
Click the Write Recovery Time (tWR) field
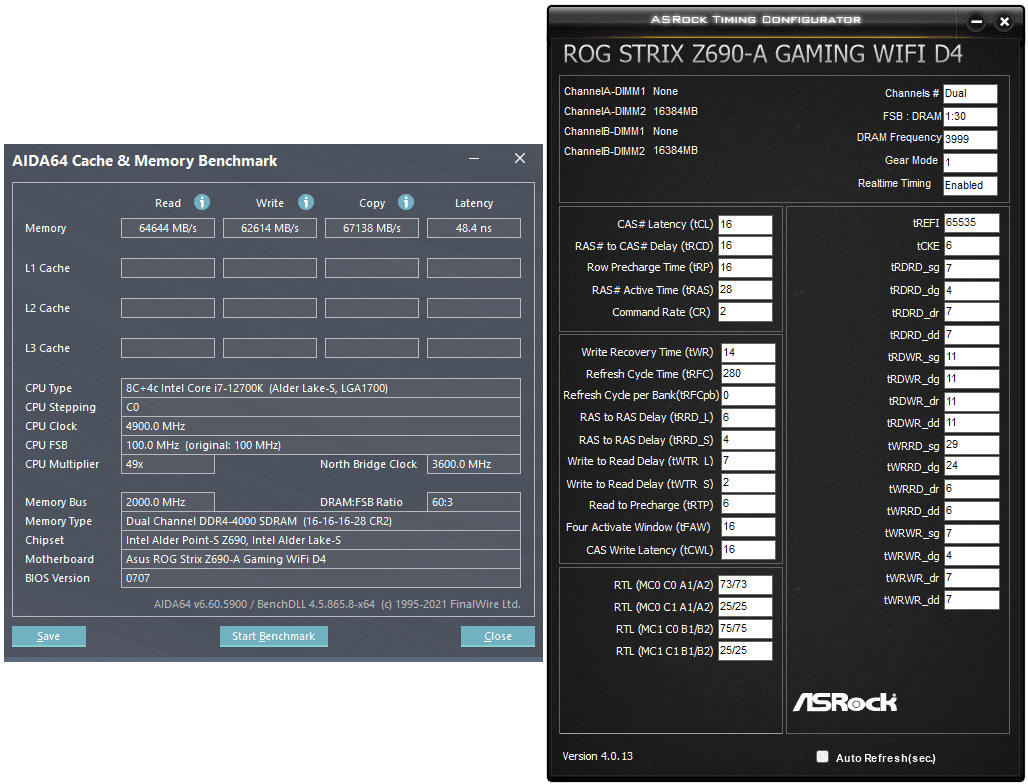[748, 353]
